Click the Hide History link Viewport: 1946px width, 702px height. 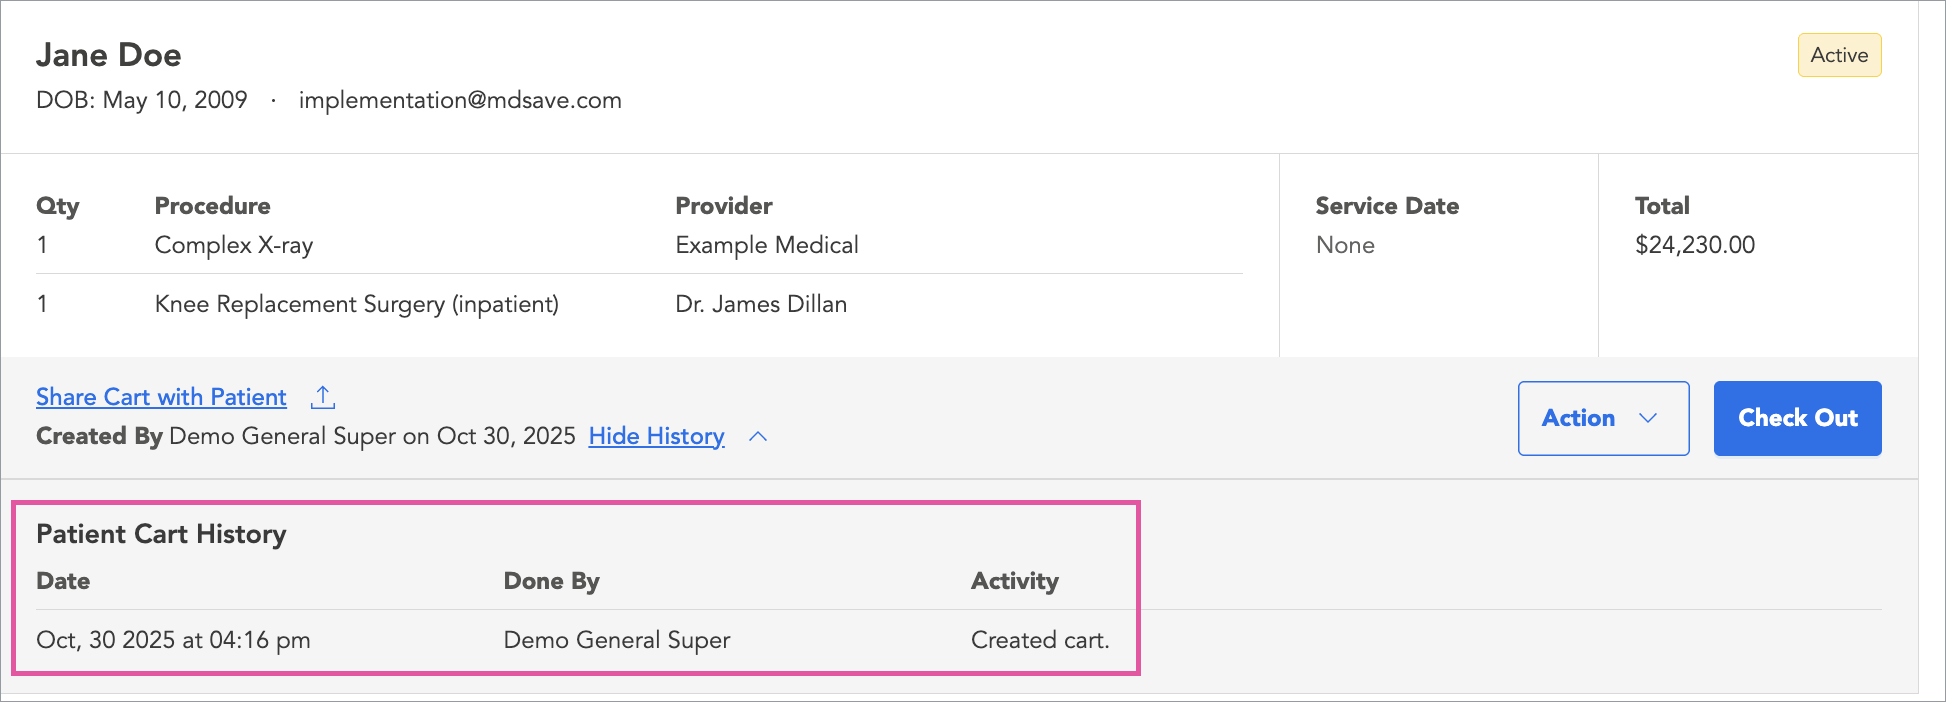click(x=656, y=436)
